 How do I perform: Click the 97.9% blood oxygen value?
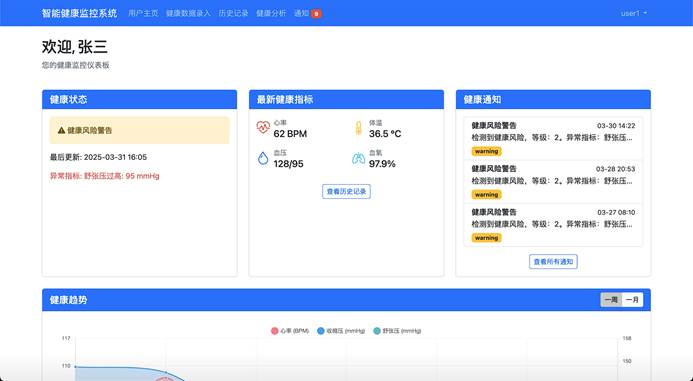(x=382, y=164)
